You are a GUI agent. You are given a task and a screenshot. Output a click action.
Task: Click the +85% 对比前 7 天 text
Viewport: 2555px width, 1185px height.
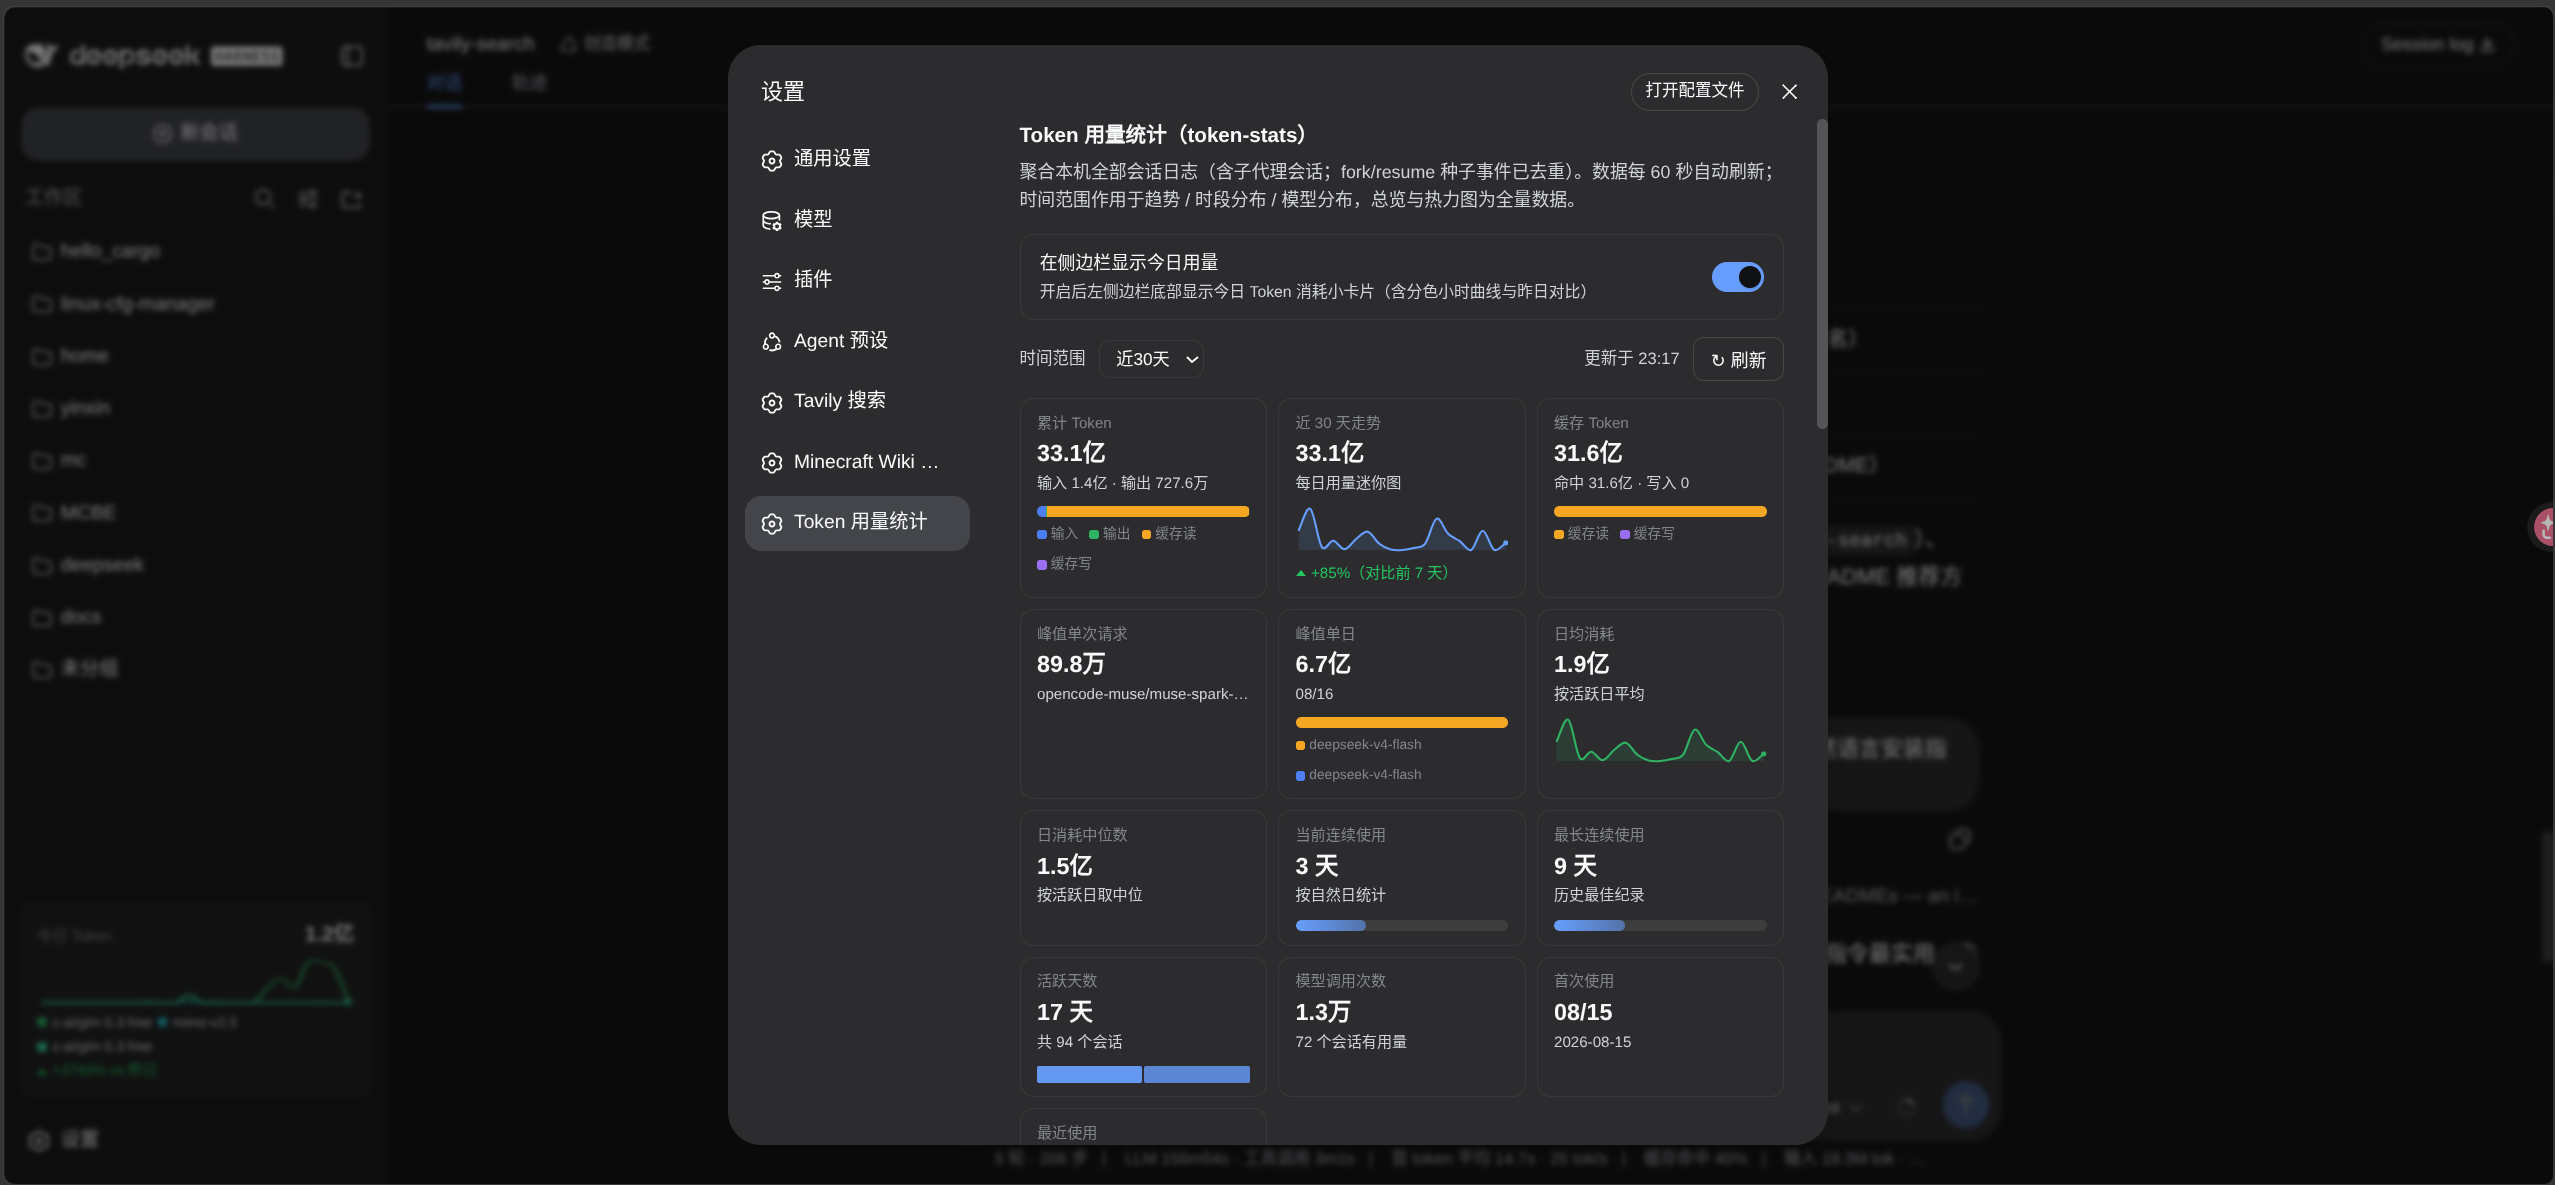(x=1373, y=573)
